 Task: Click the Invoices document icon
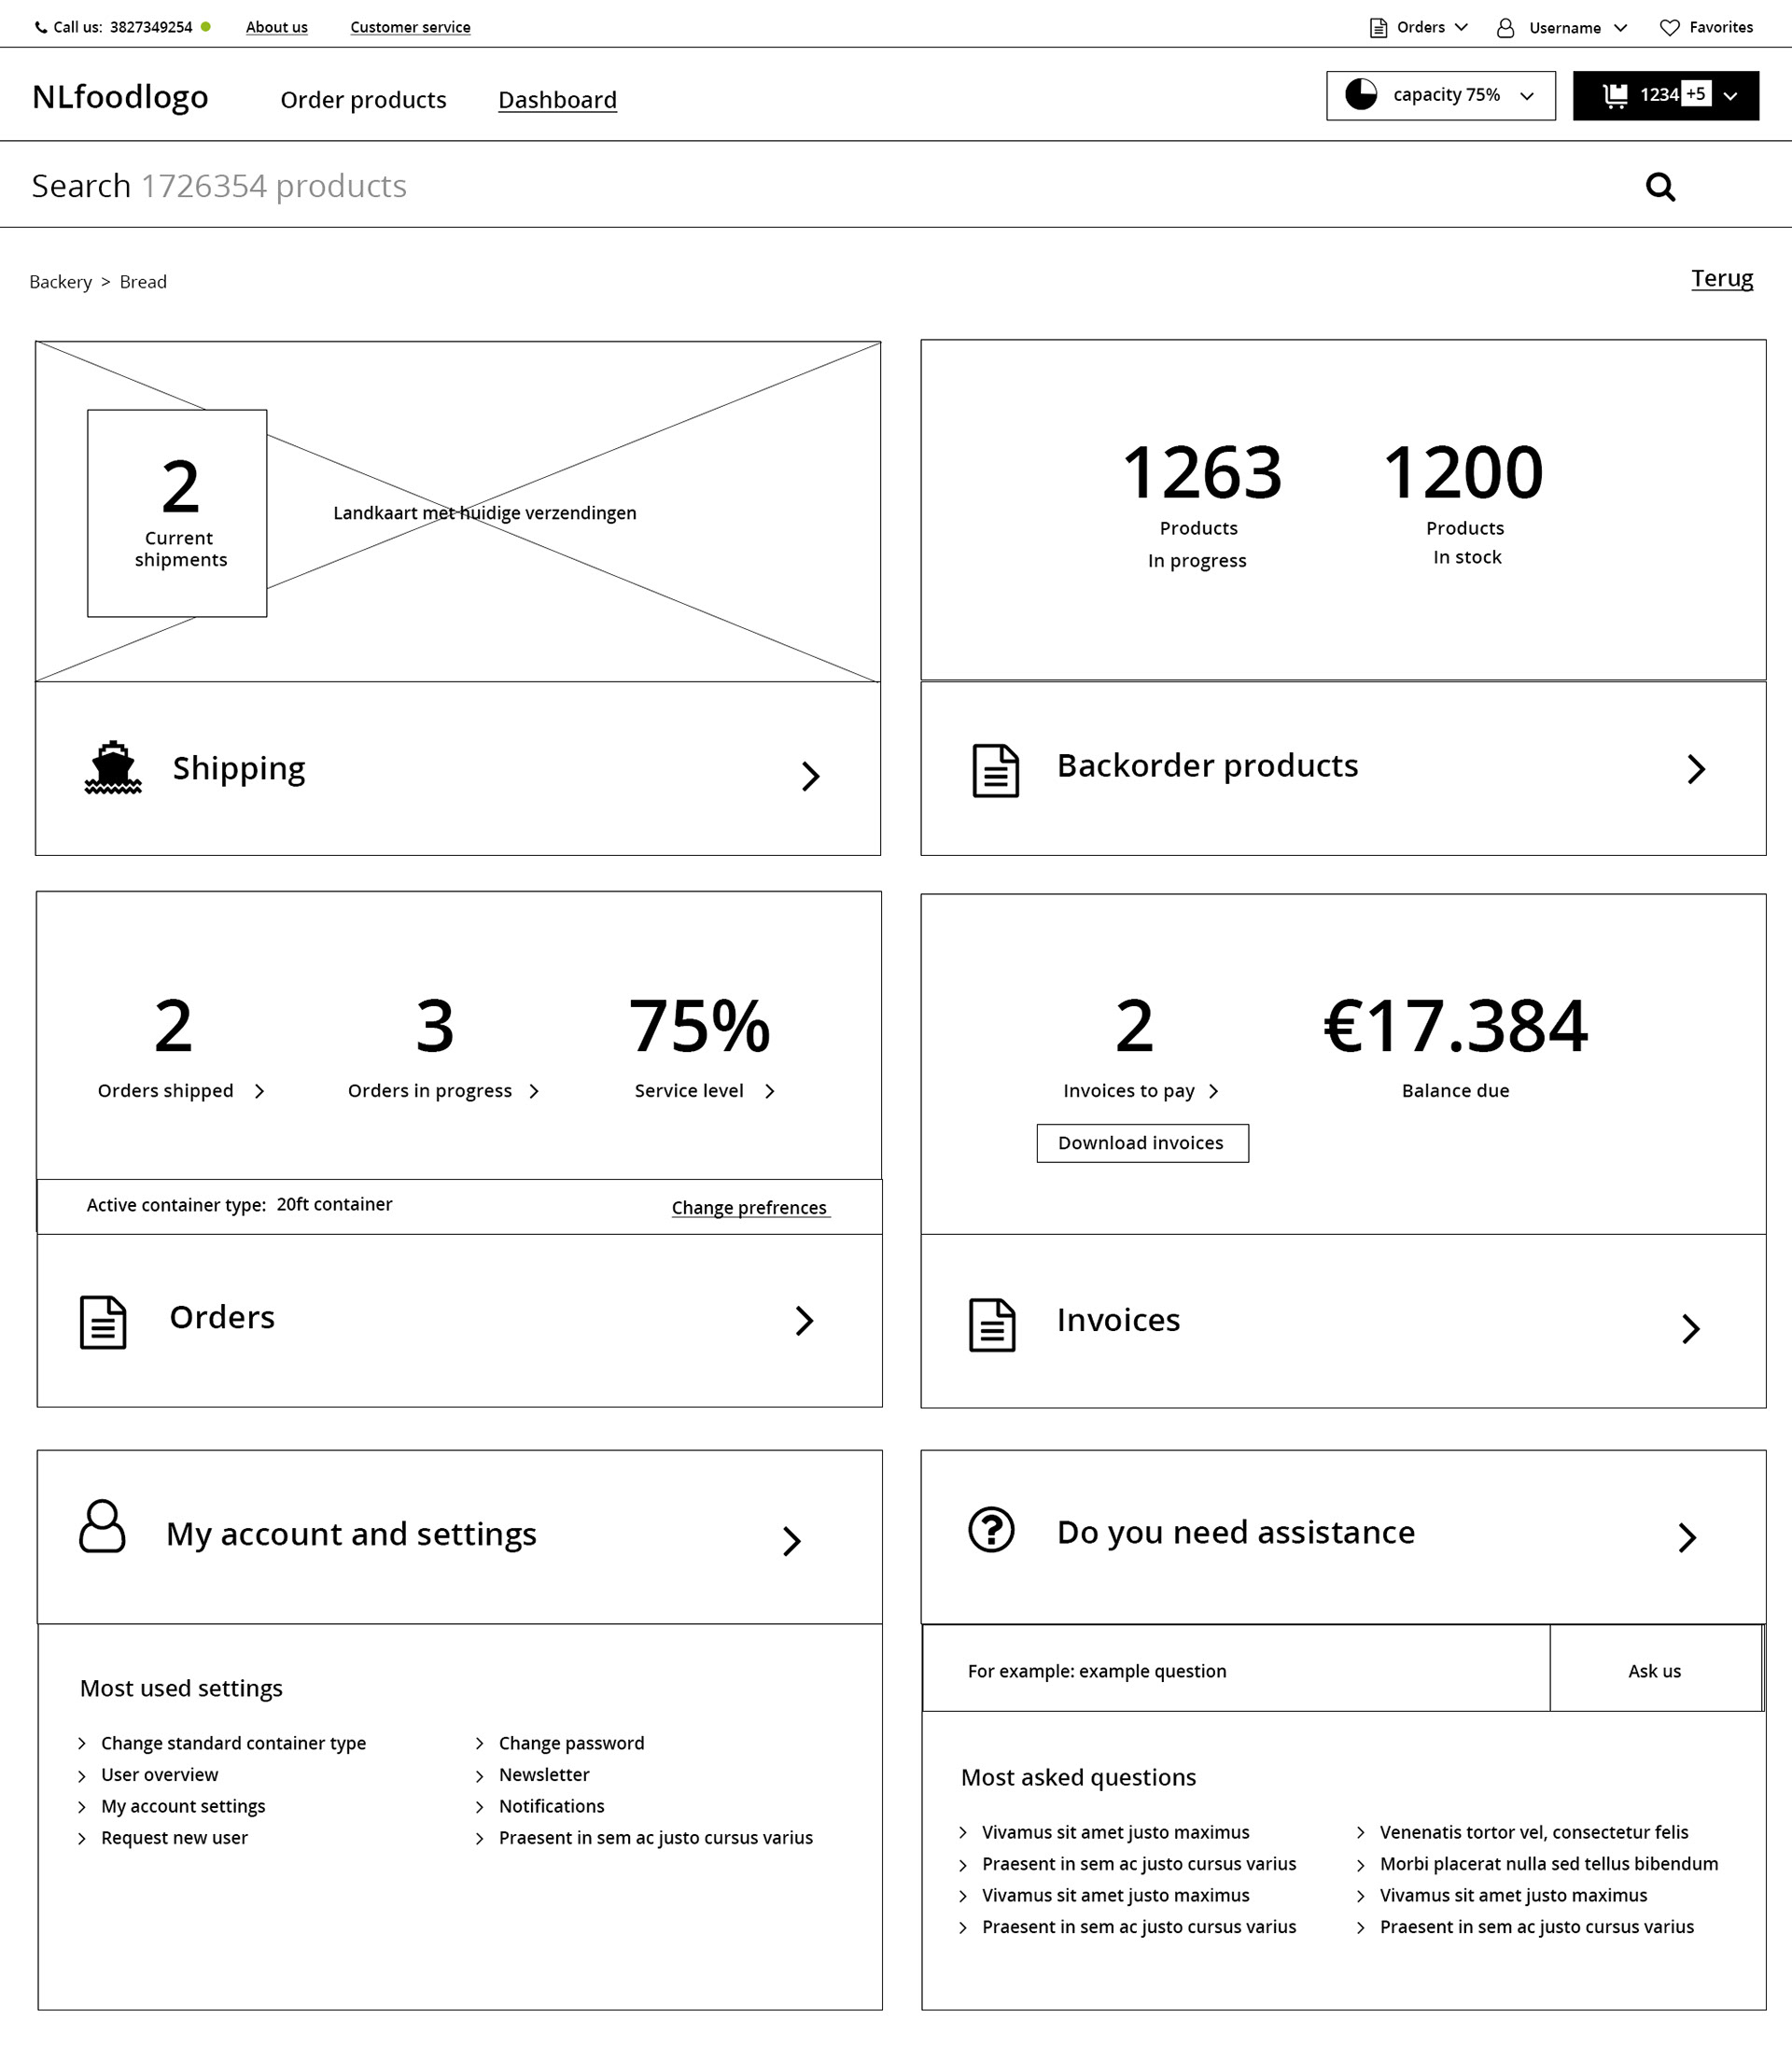coord(992,1325)
